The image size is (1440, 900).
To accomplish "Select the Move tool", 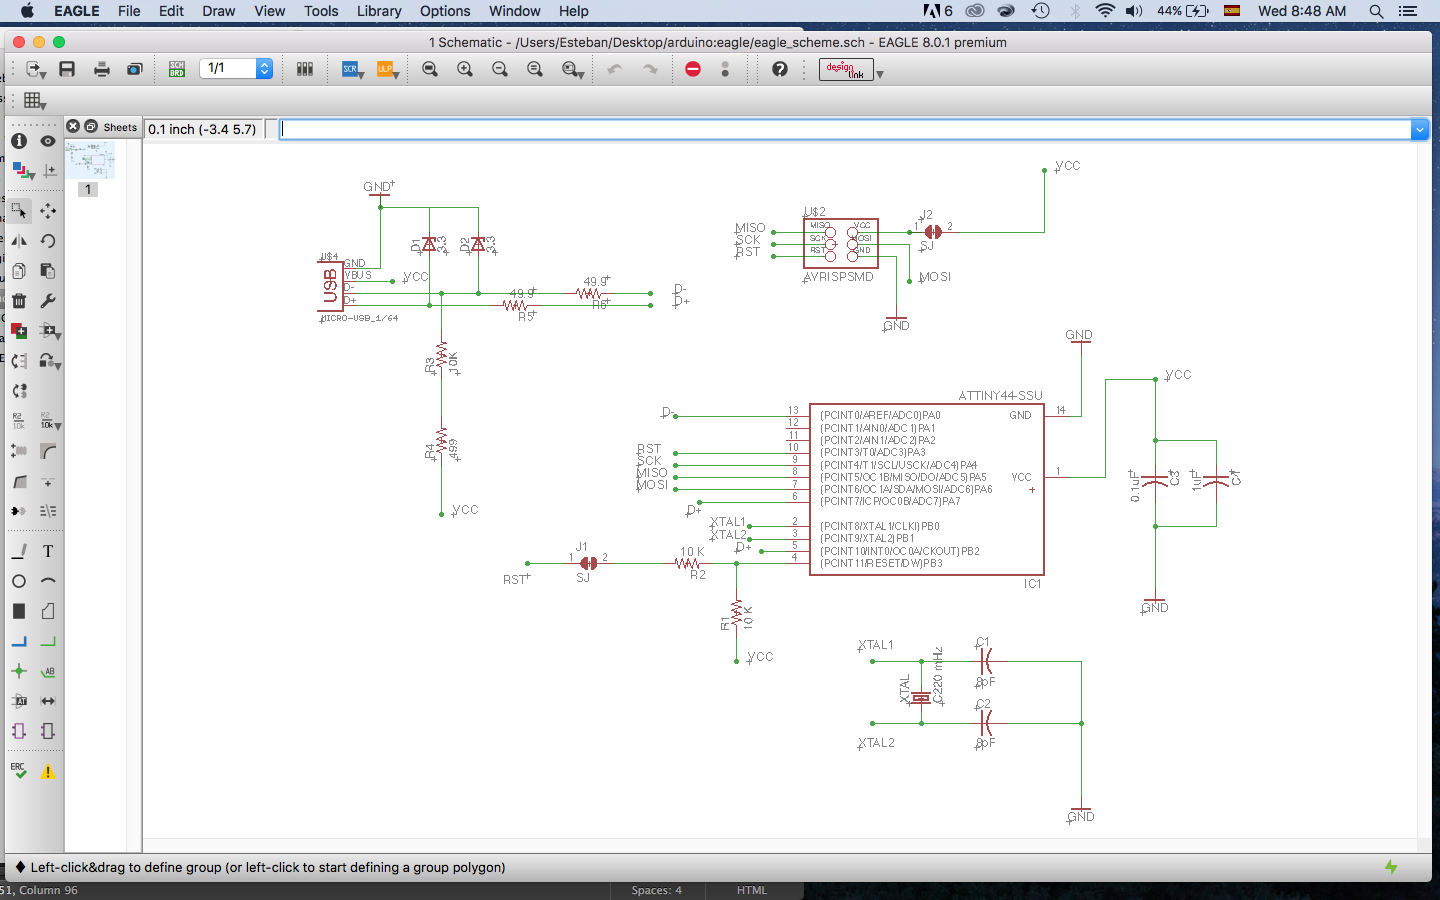I will 48,211.
